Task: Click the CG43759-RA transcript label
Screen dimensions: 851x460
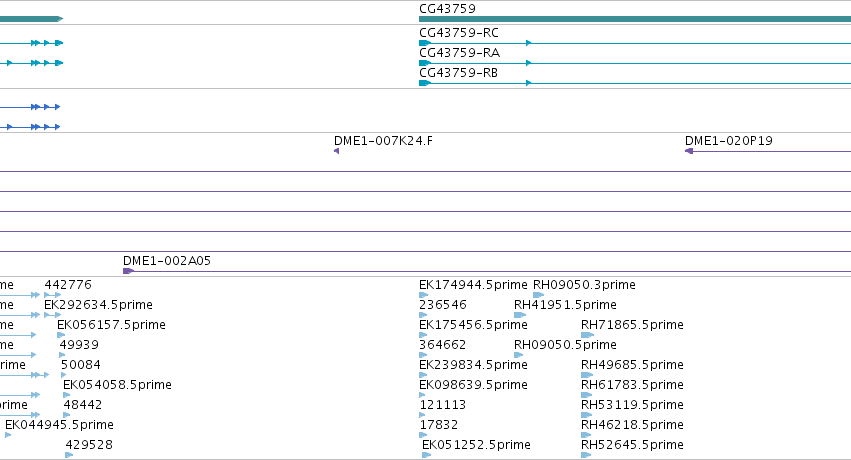Action: 459,53
